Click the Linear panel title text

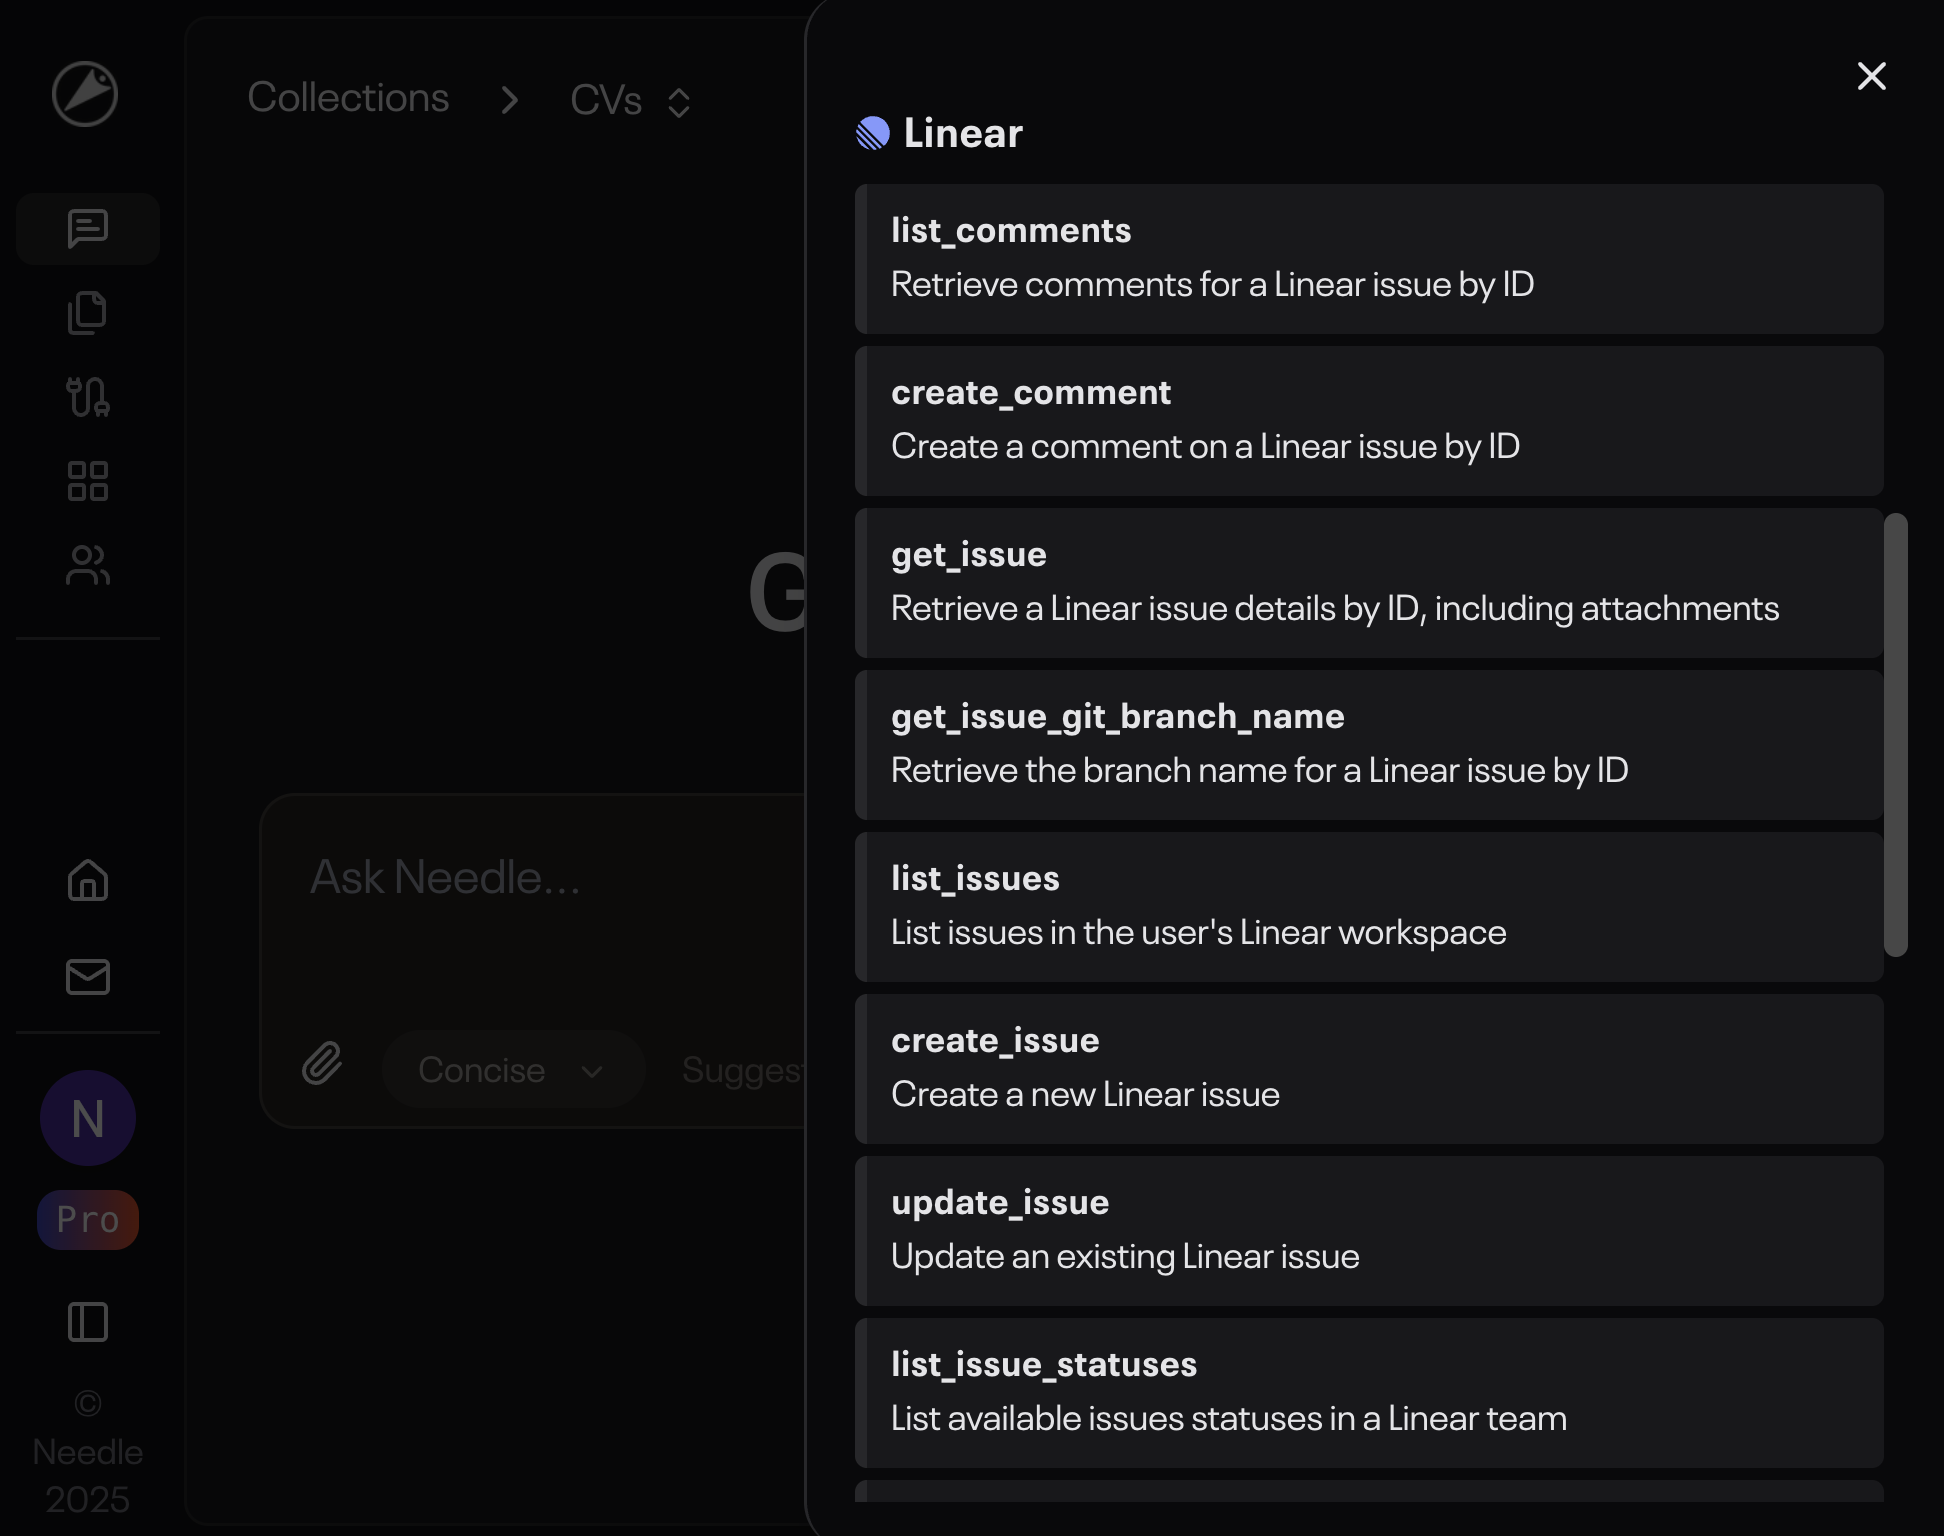click(x=963, y=133)
